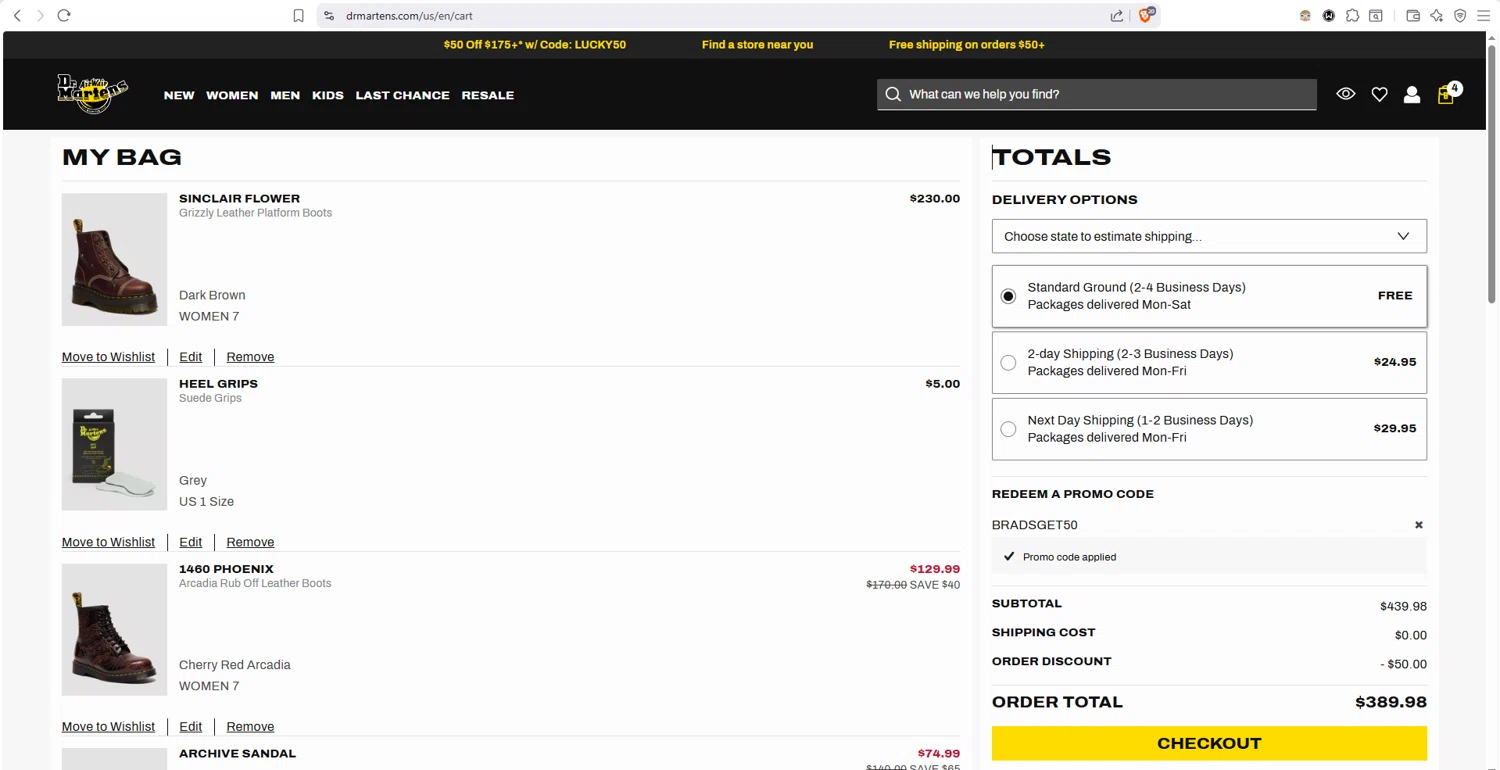Open the LAST CHANCE menu

(402, 95)
